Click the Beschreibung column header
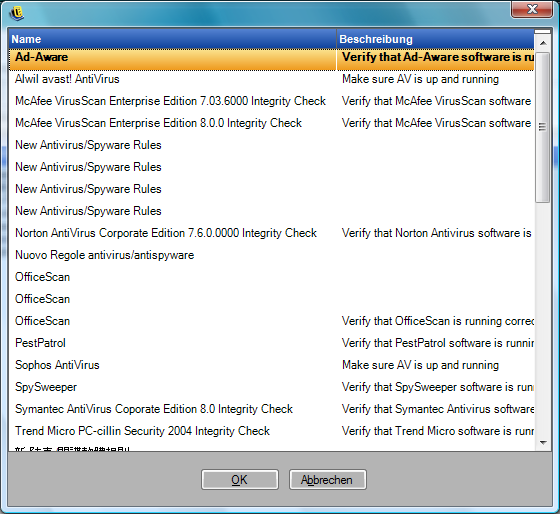Image resolution: width=560 pixels, height=514 pixels. (435, 39)
